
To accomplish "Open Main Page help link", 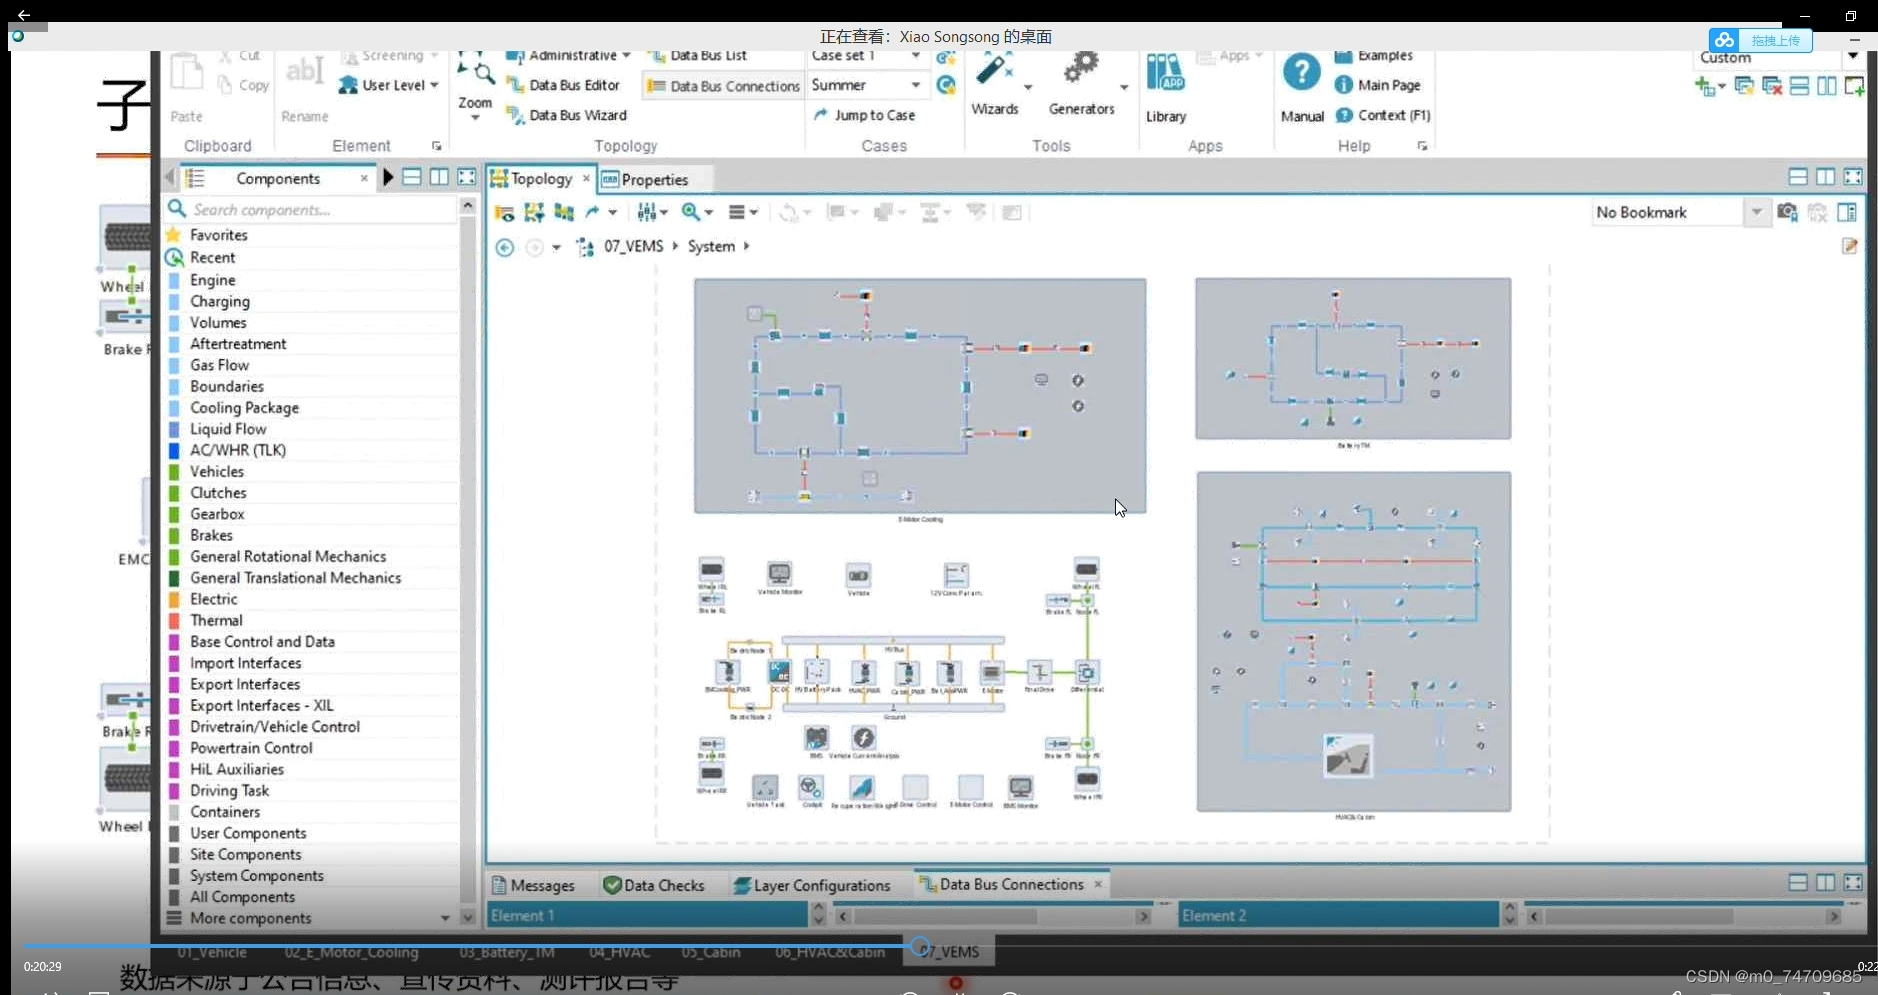I will [1378, 85].
